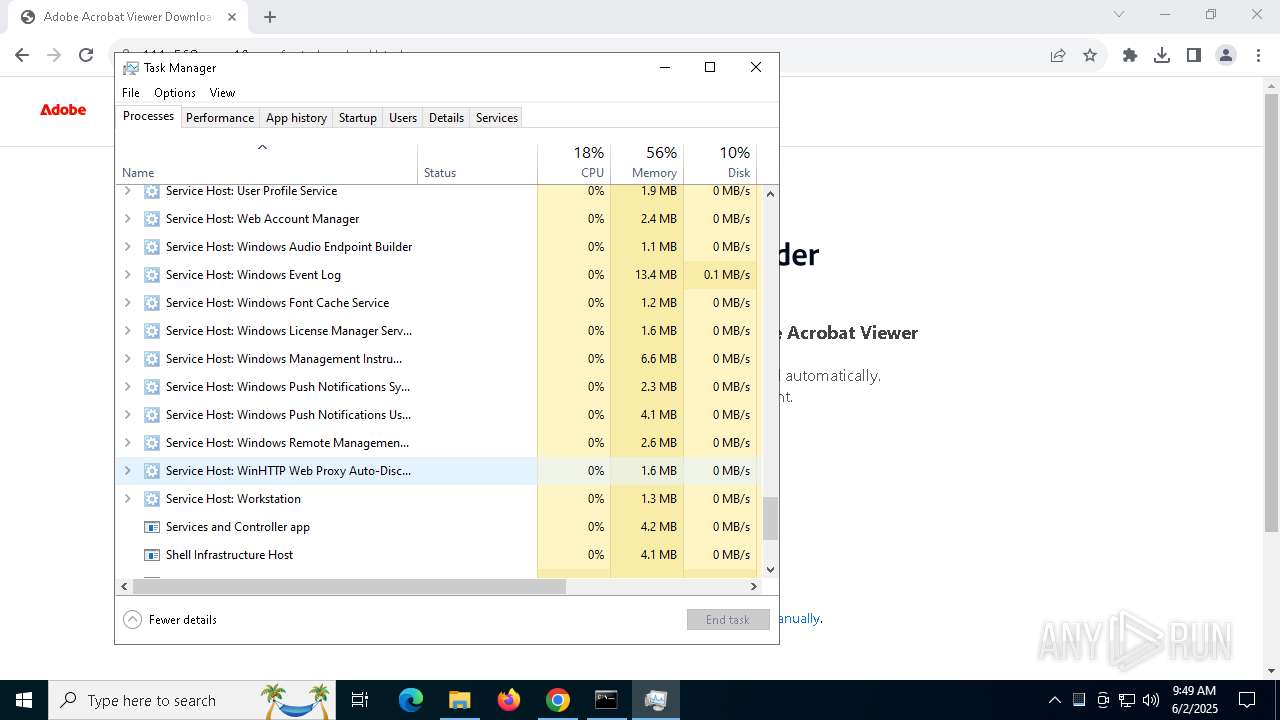Click the Shell Infrastructure Host icon
This screenshot has height=720, width=1280.
click(152, 555)
